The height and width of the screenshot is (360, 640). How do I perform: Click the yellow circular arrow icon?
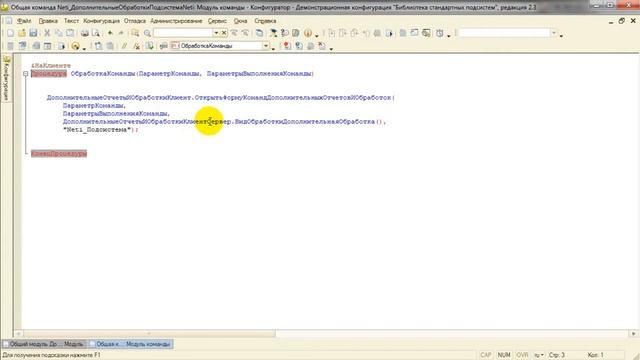pos(75,46)
